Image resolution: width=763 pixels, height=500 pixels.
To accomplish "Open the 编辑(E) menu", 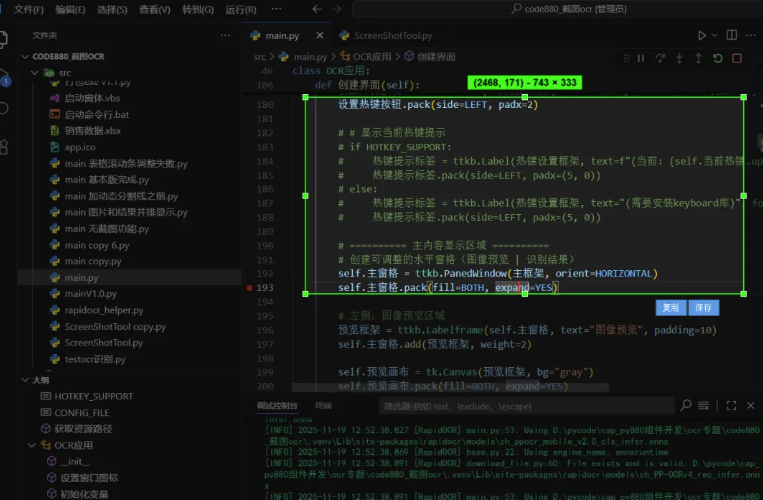I will click(70, 9).
